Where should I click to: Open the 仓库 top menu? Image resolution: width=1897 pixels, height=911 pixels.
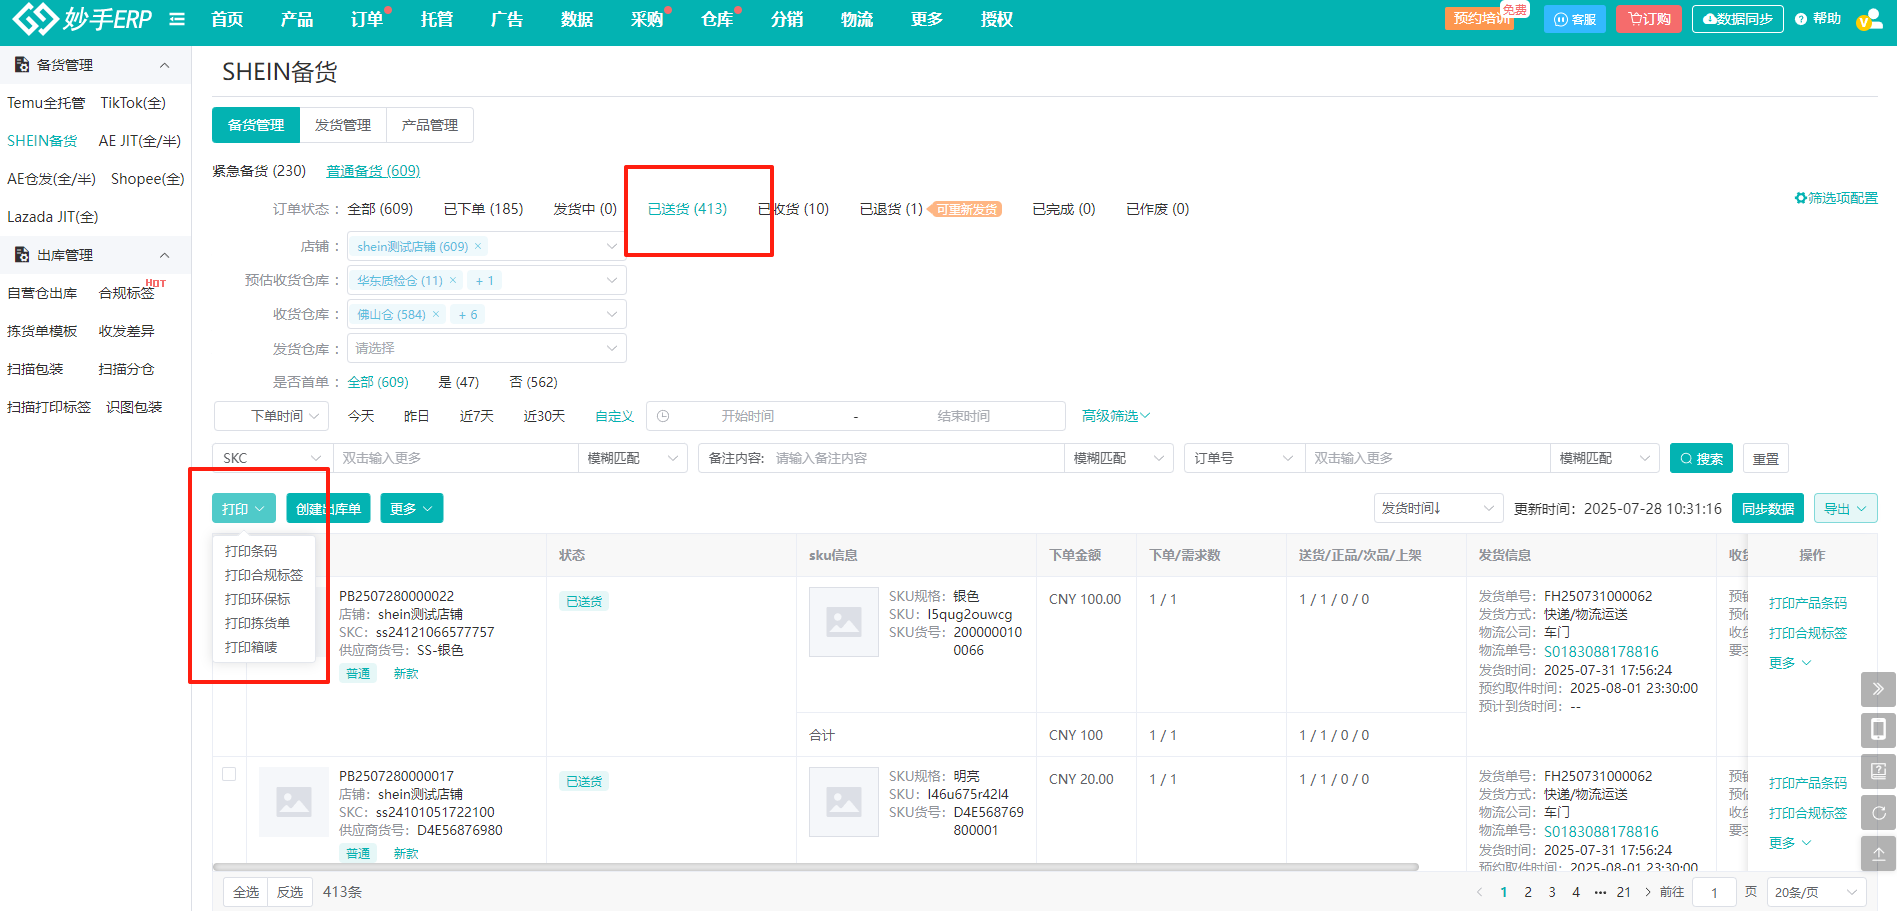coord(717,19)
